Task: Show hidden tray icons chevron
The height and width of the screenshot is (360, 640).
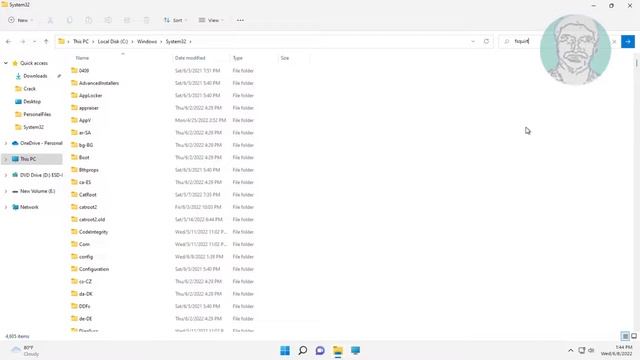Action: (x=571, y=351)
